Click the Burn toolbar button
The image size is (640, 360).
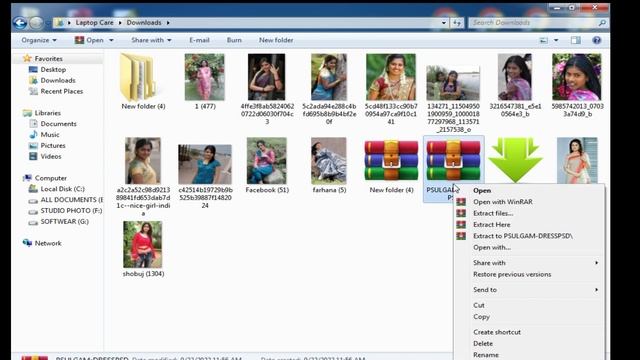(x=234, y=40)
